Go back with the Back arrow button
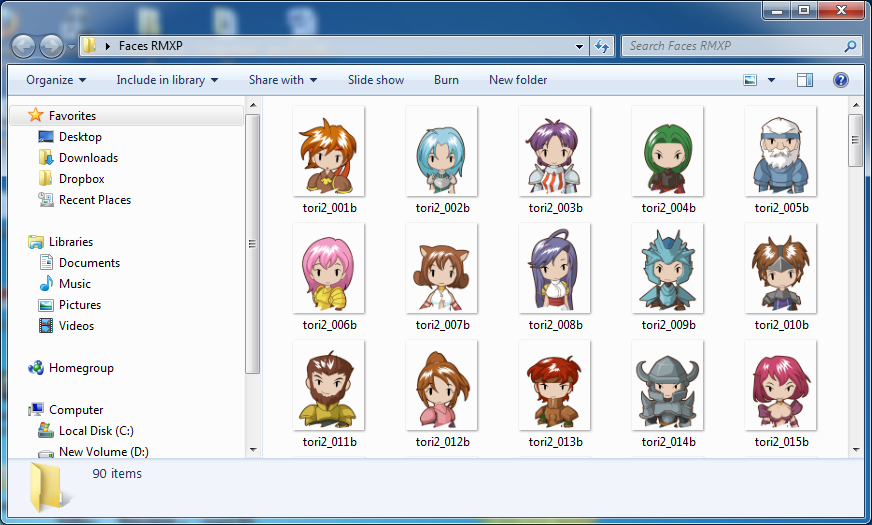The width and height of the screenshot is (872, 525). coord(23,46)
